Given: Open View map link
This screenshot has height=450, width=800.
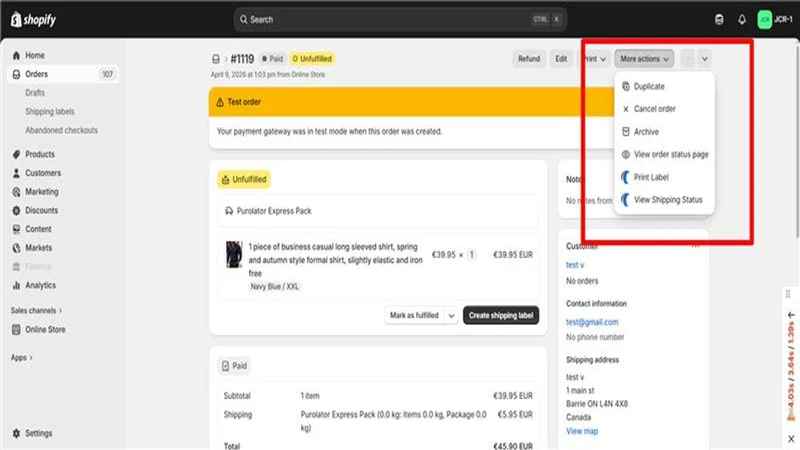Looking at the screenshot, I should [x=582, y=431].
